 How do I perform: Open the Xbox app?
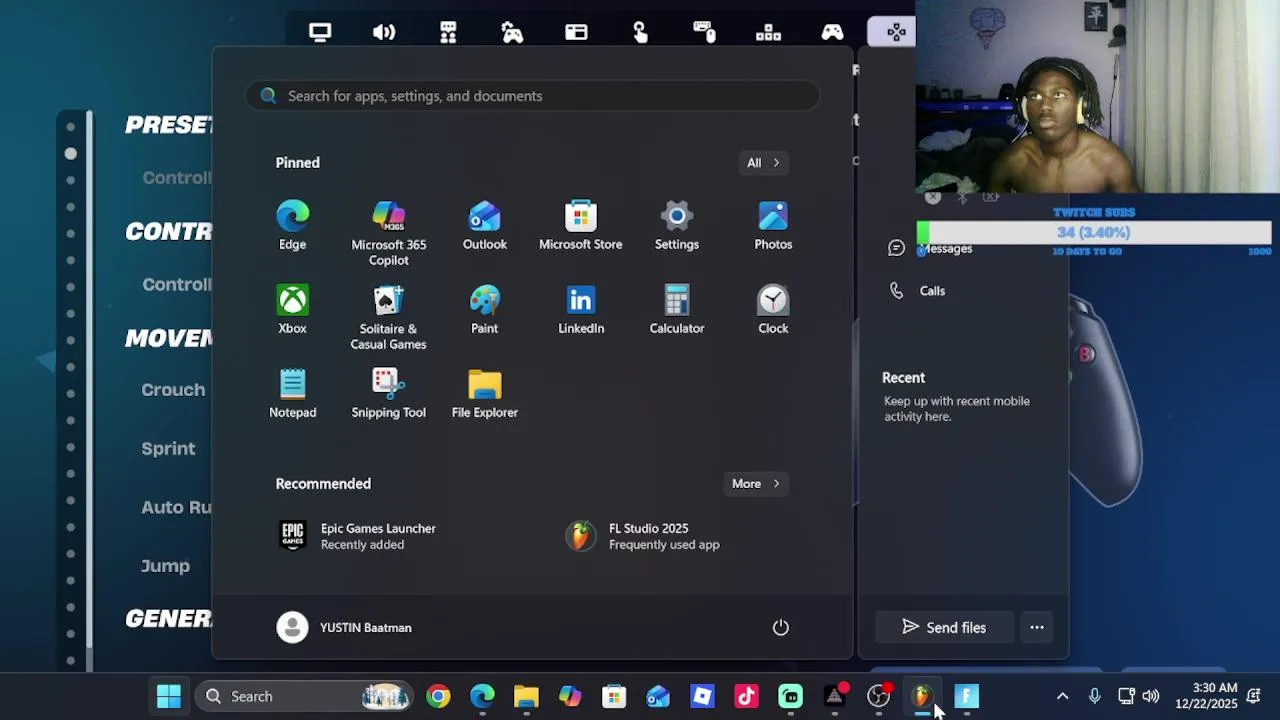[x=292, y=310]
